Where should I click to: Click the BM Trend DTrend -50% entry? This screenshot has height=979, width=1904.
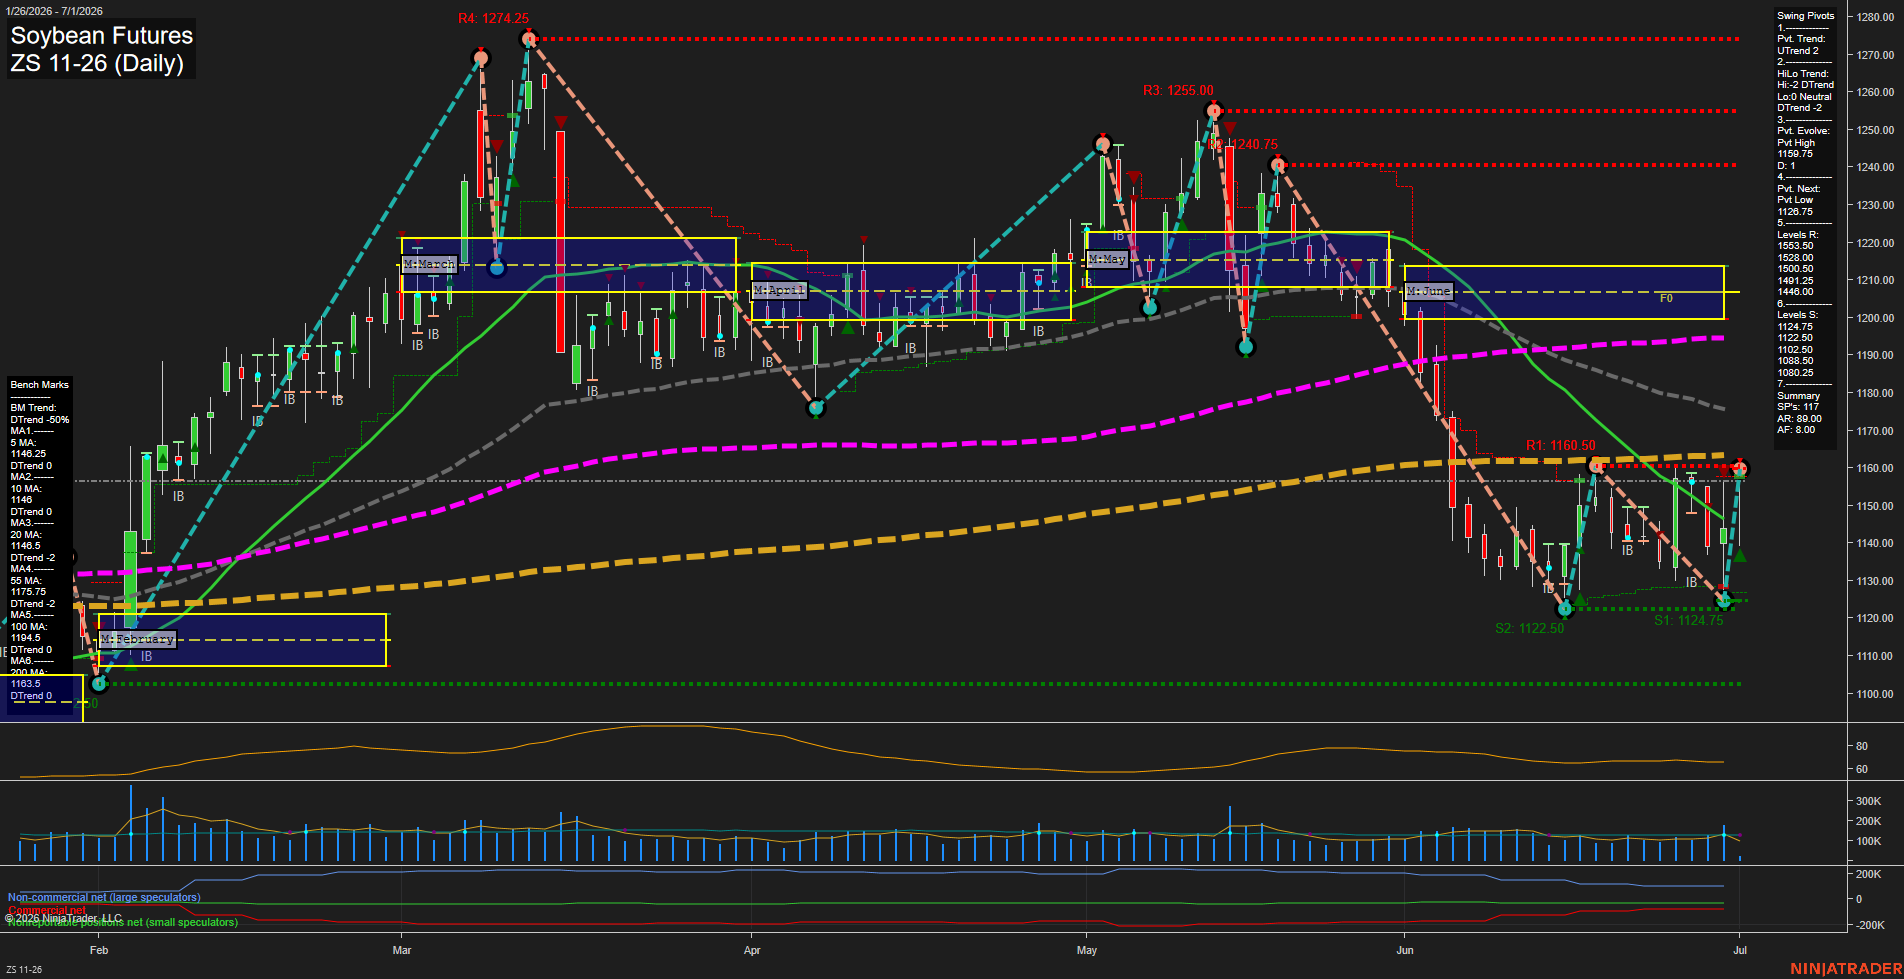pyautogui.click(x=40, y=414)
